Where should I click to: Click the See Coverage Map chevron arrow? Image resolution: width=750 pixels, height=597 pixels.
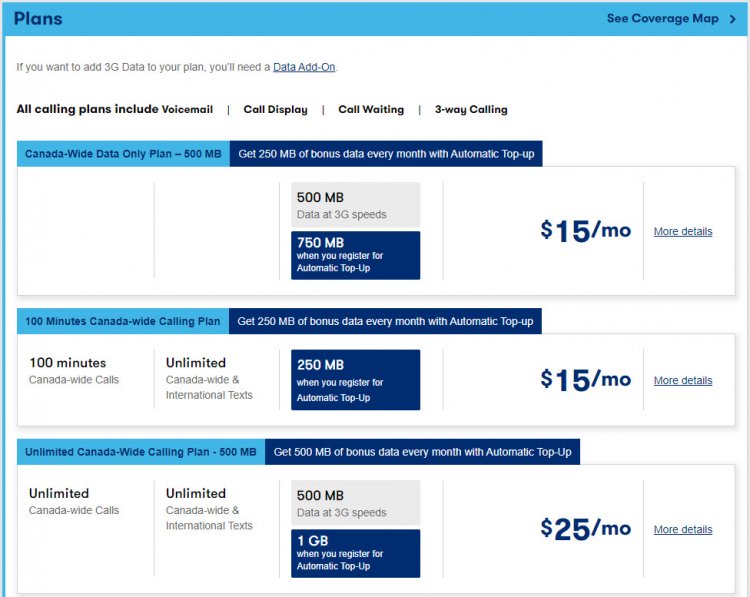[x=732, y=19]
